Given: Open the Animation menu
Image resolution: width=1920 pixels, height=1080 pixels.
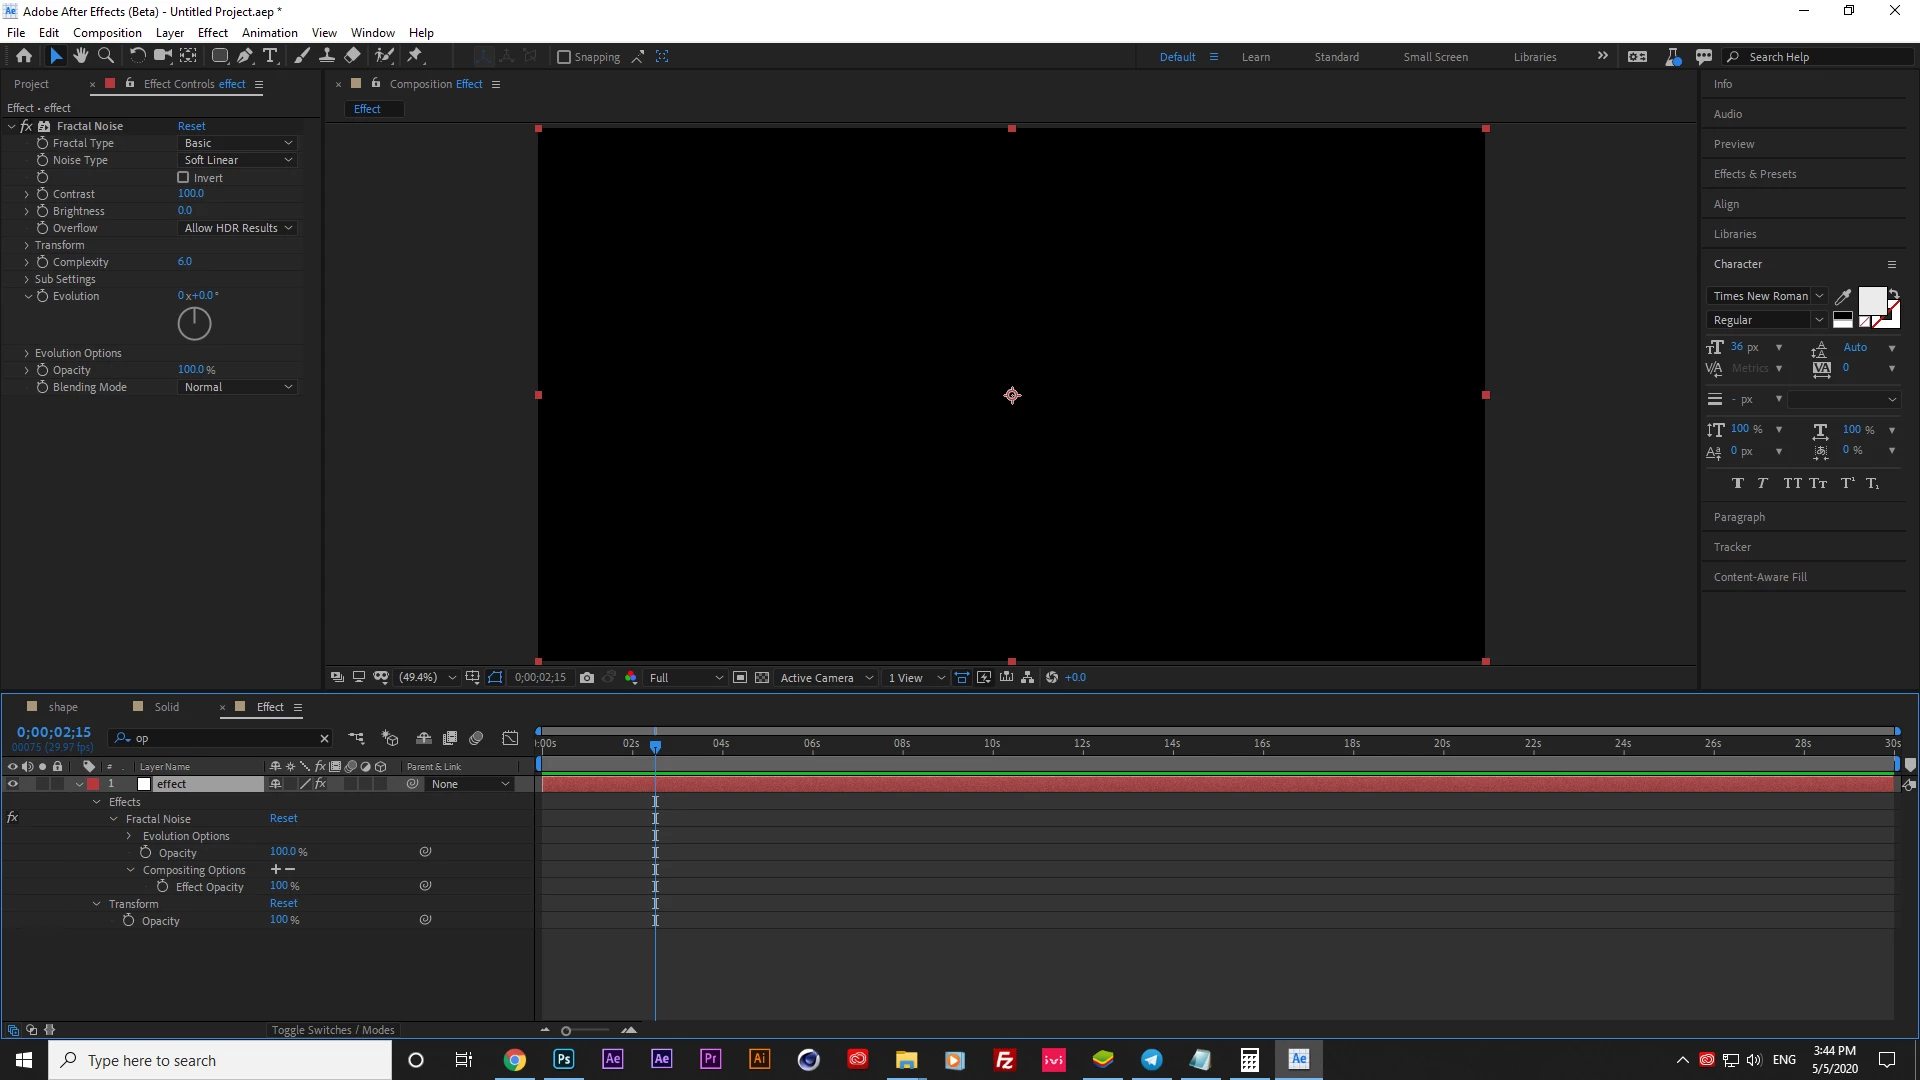Looking at the screenshot, I should [x=269, y=32].
